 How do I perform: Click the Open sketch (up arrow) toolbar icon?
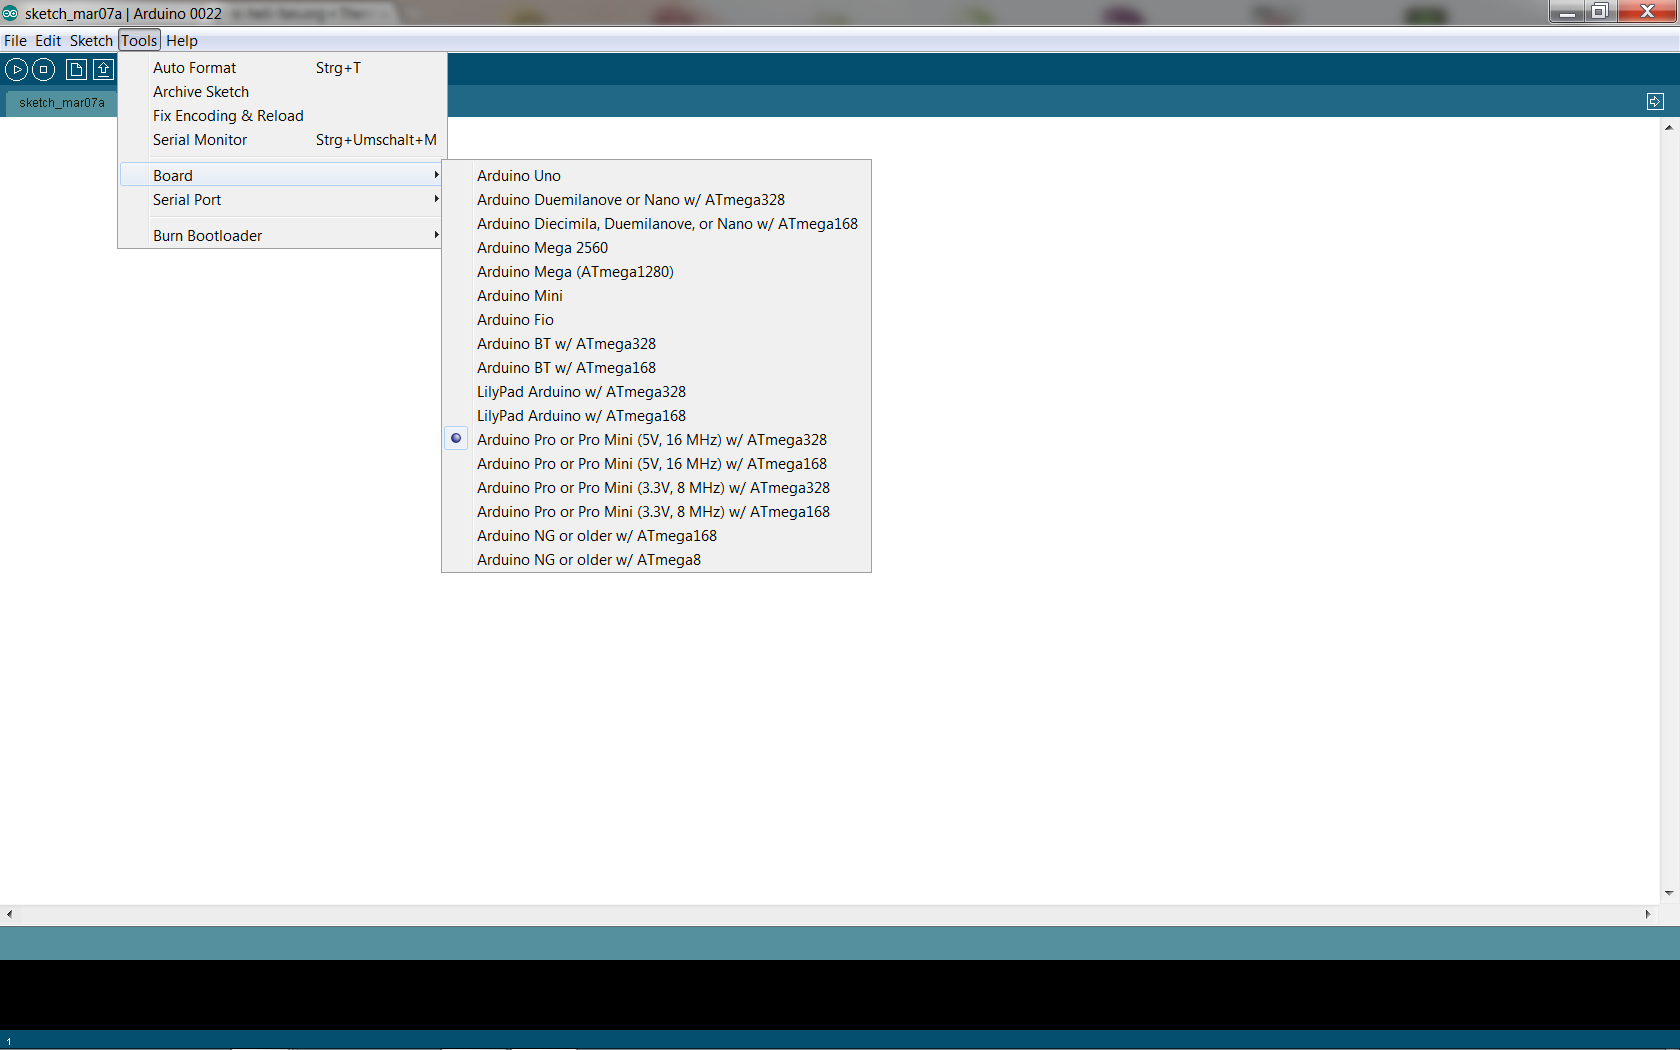point(104,70)
